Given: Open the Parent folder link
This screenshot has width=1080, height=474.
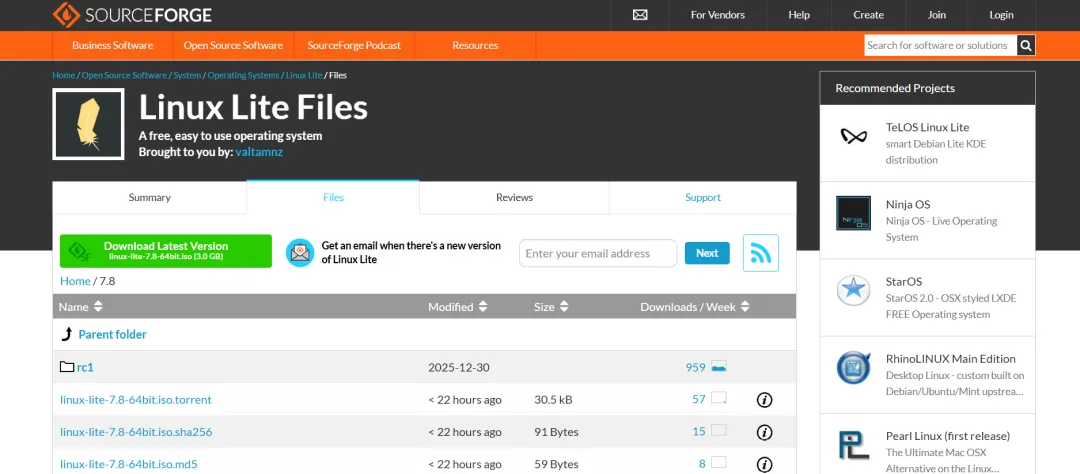Looking at the screenshot, I should [x=112, y=334].
